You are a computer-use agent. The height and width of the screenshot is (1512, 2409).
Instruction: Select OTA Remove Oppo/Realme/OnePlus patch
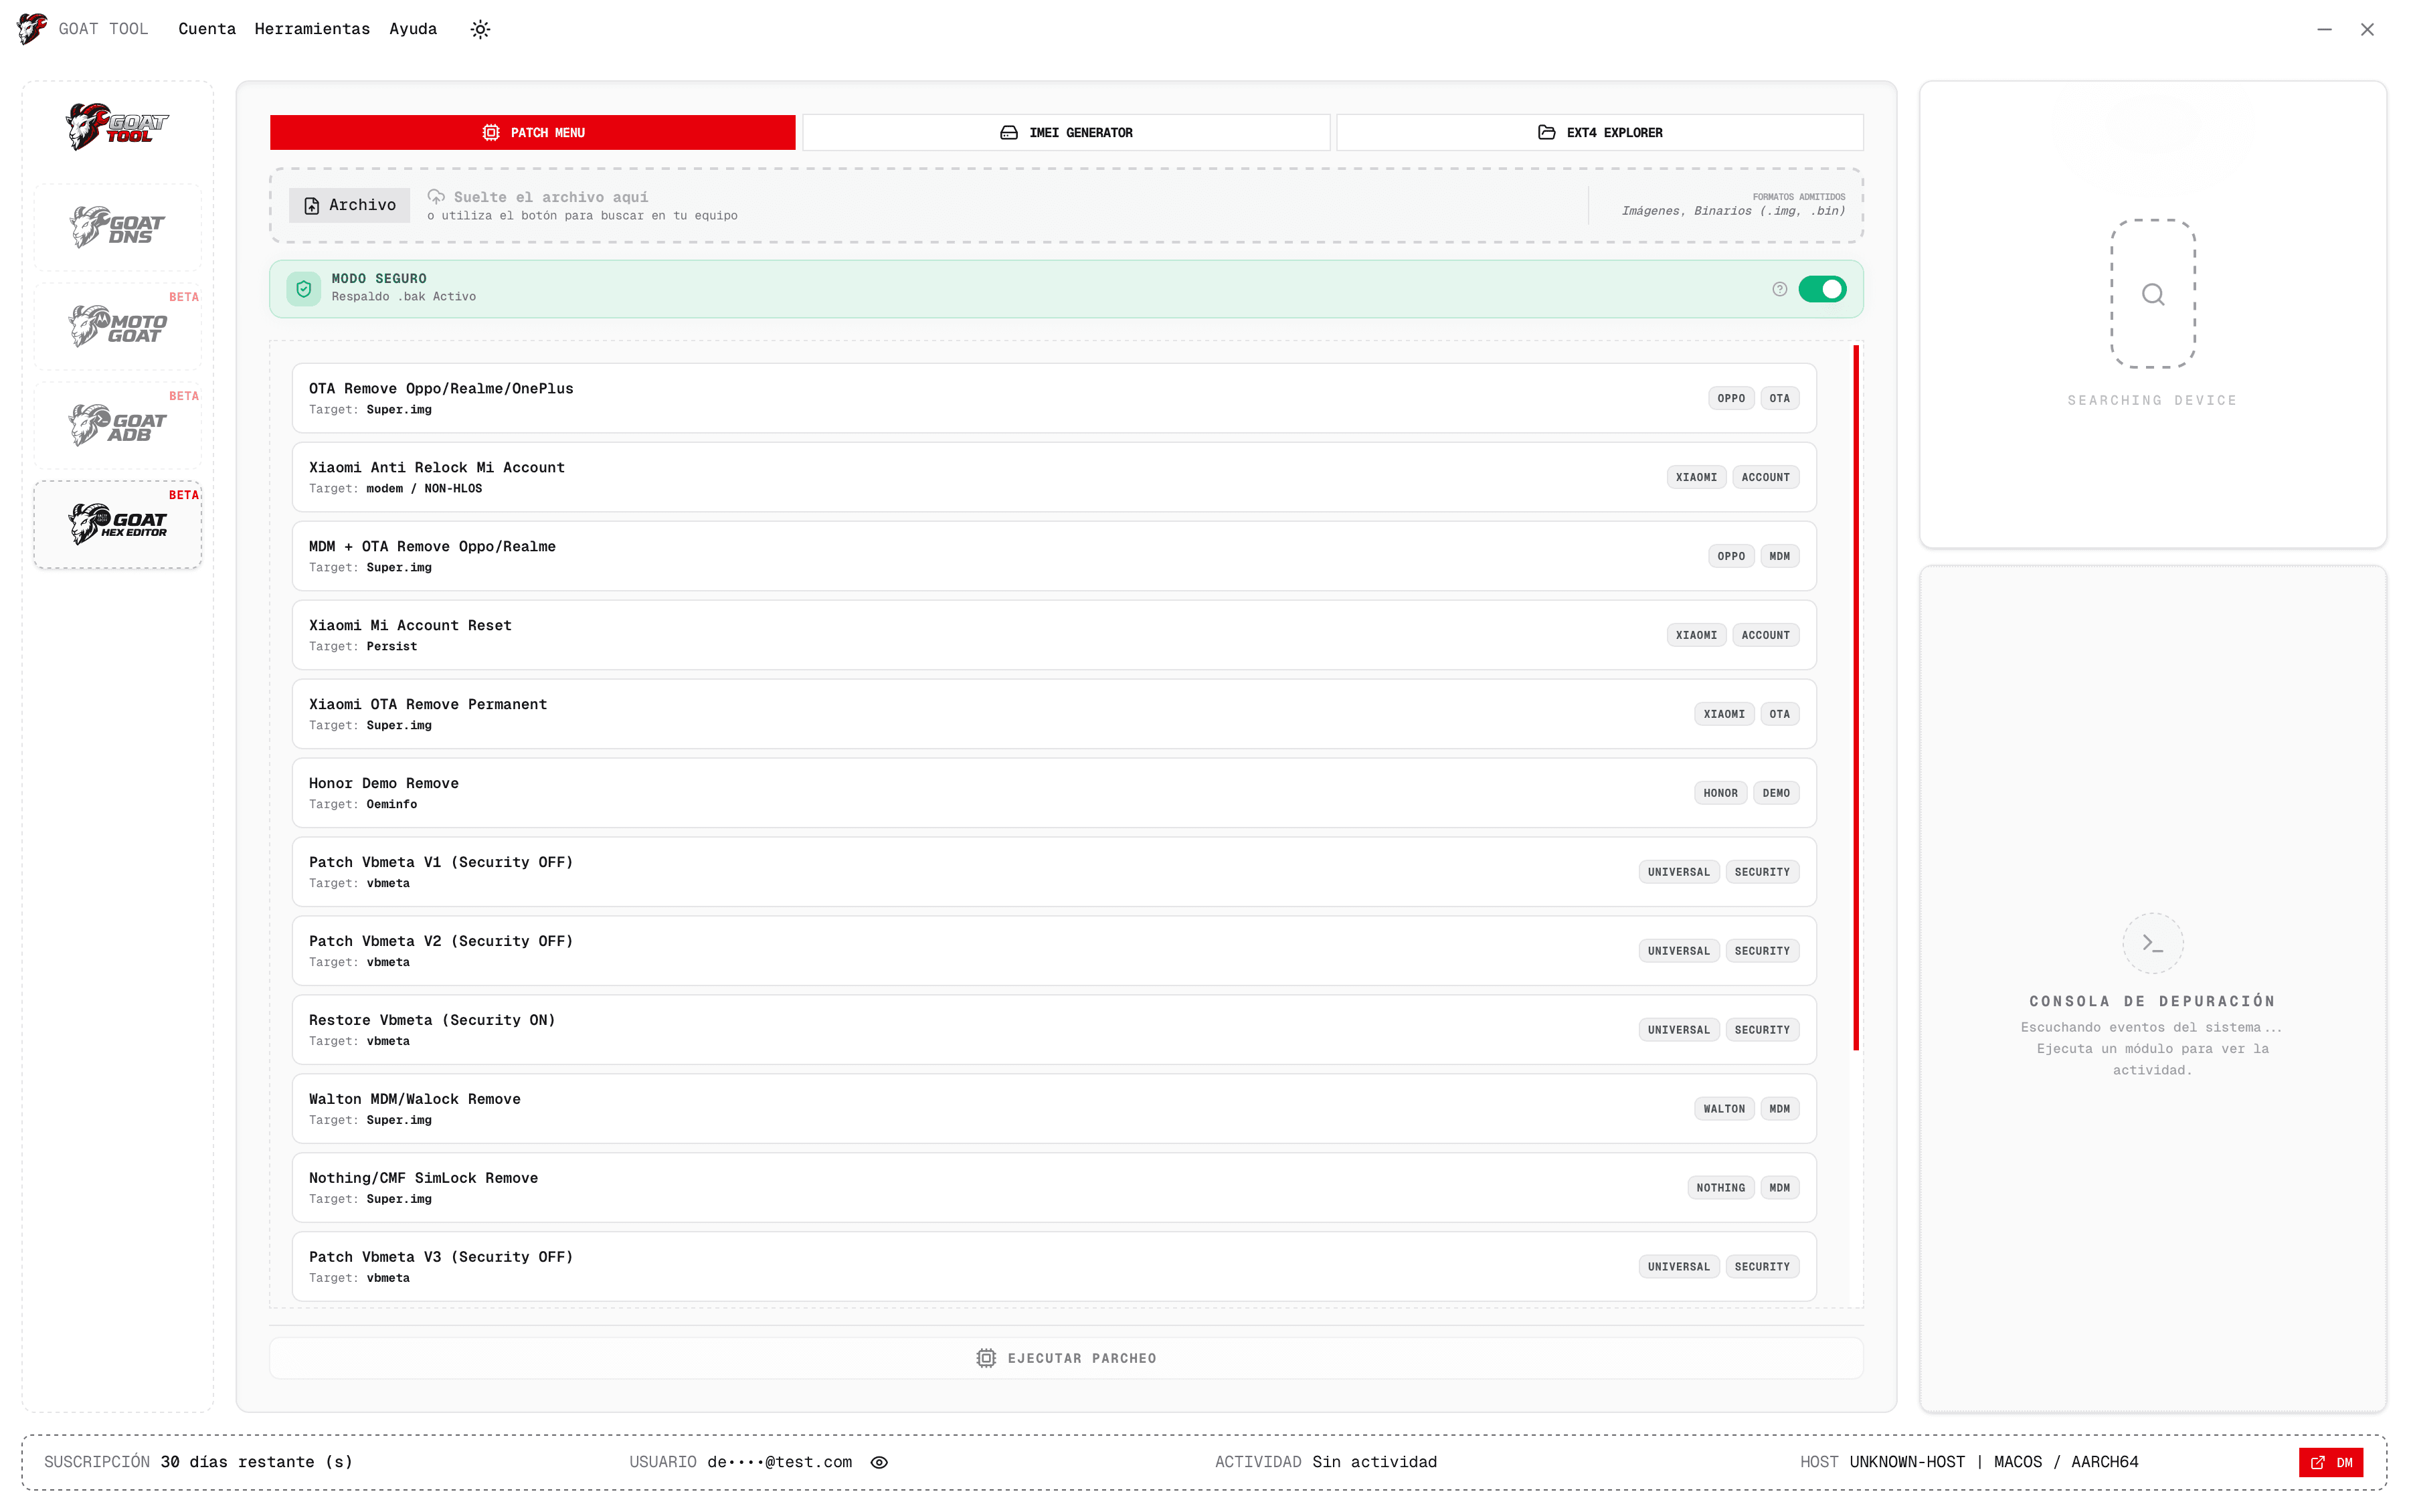1054,398
